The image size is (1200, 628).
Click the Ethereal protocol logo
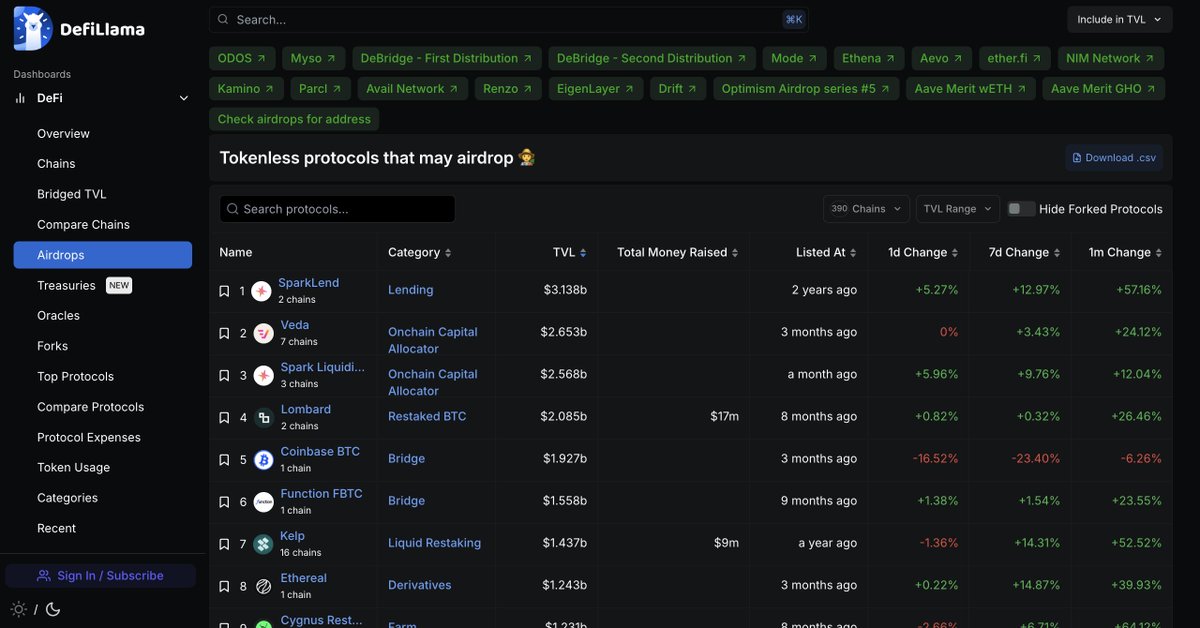tap(263, 586)
